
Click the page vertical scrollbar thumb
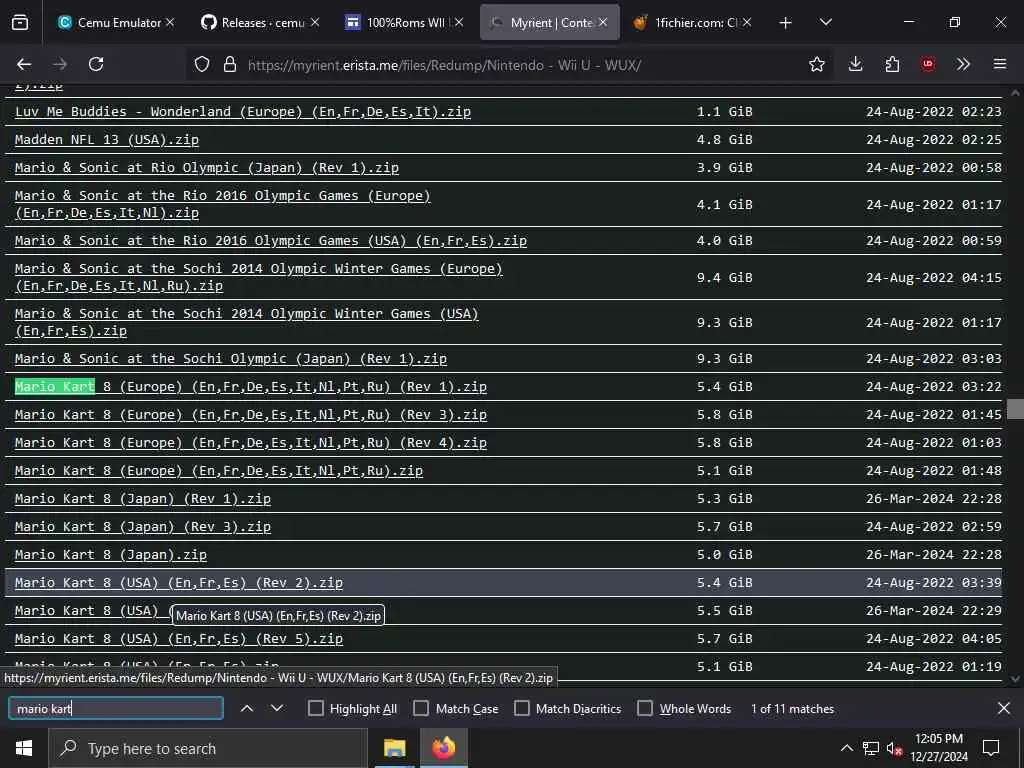point(1016,409)
